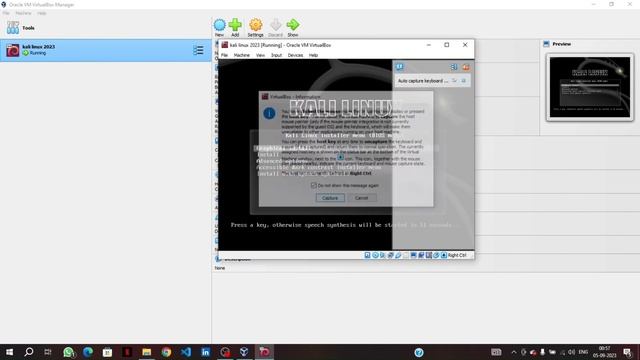Open View menu in the VM window

pos(260,55)
